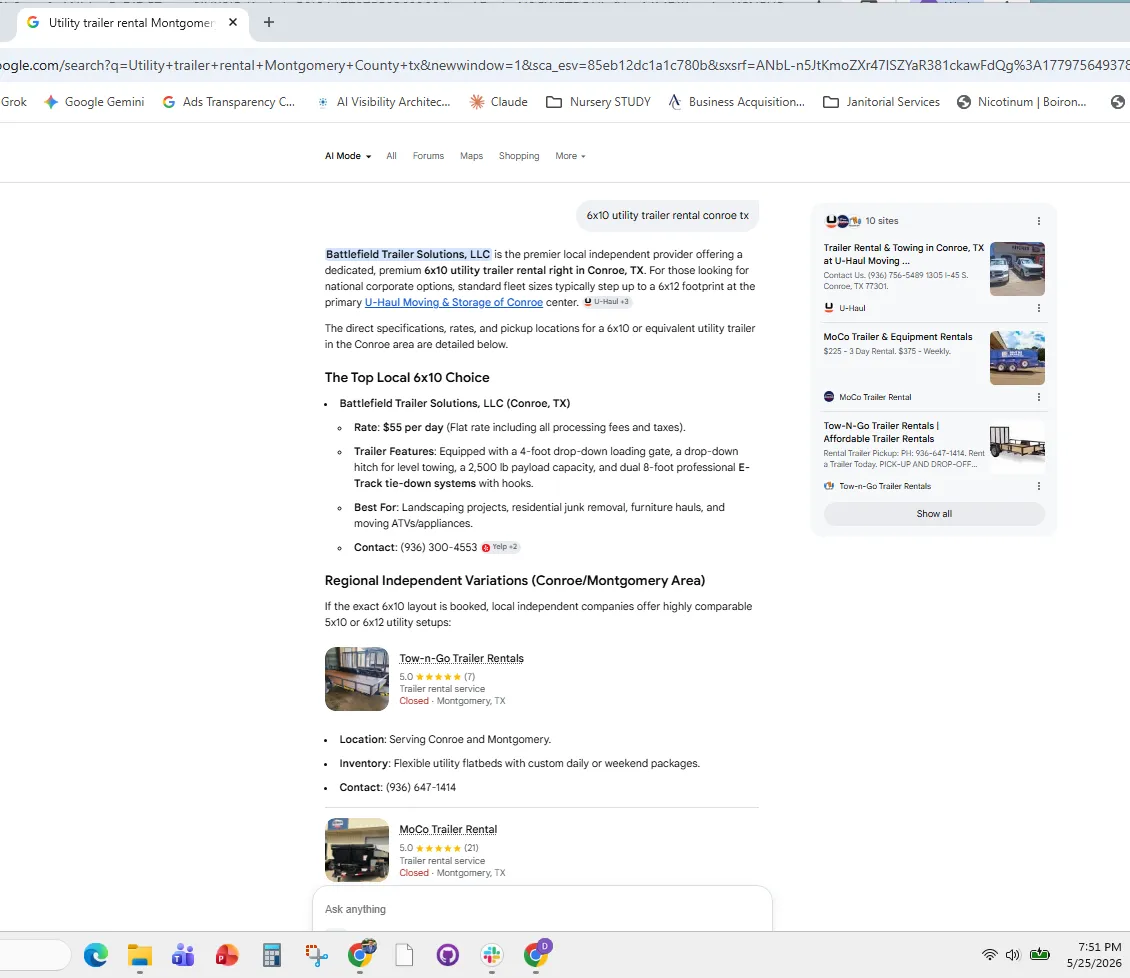The height and width of the screenshot is (978, 1130).
Task: Click the Yelp +2 source chip
Action: (x=500, y=547)
